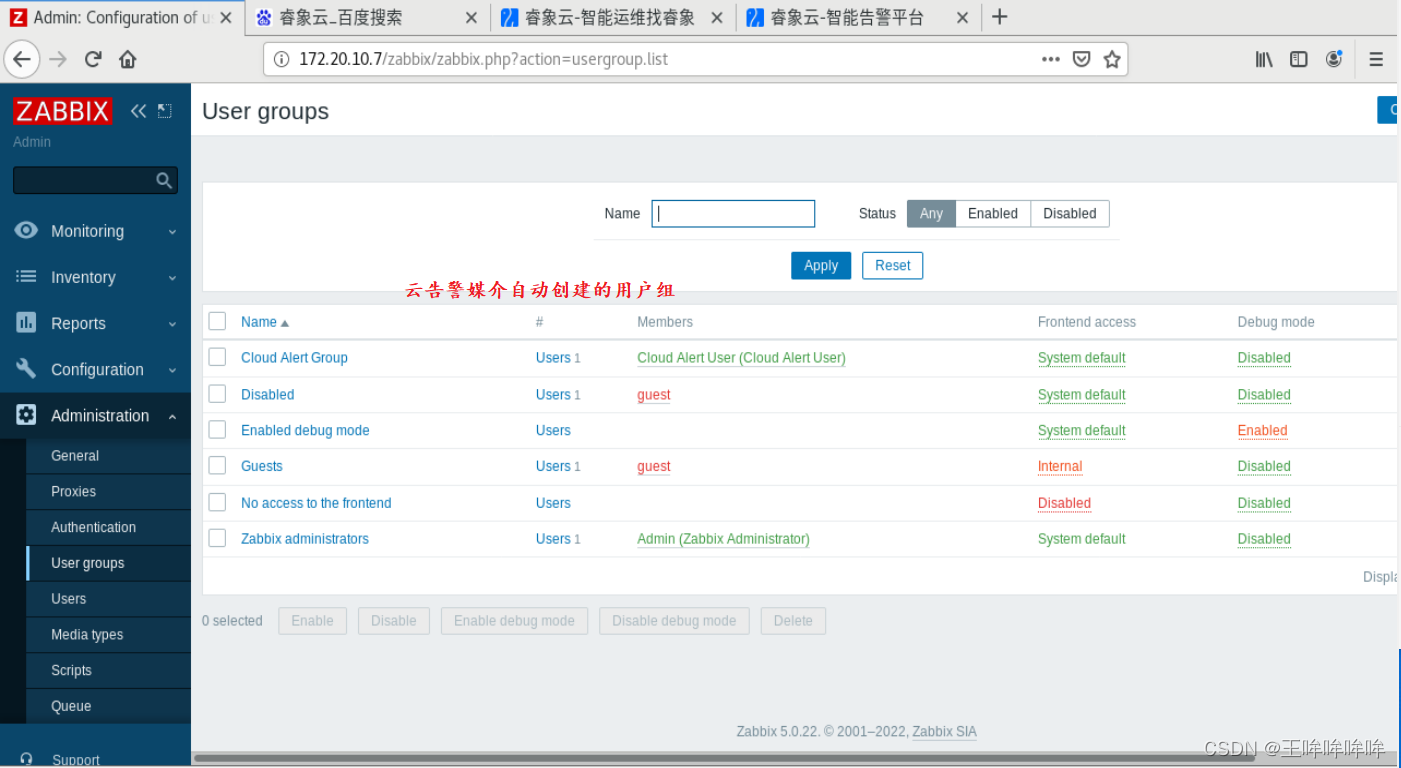Open the Zabbix SIA footer link
Screen dimensions: 1401x768
(944, 732)
